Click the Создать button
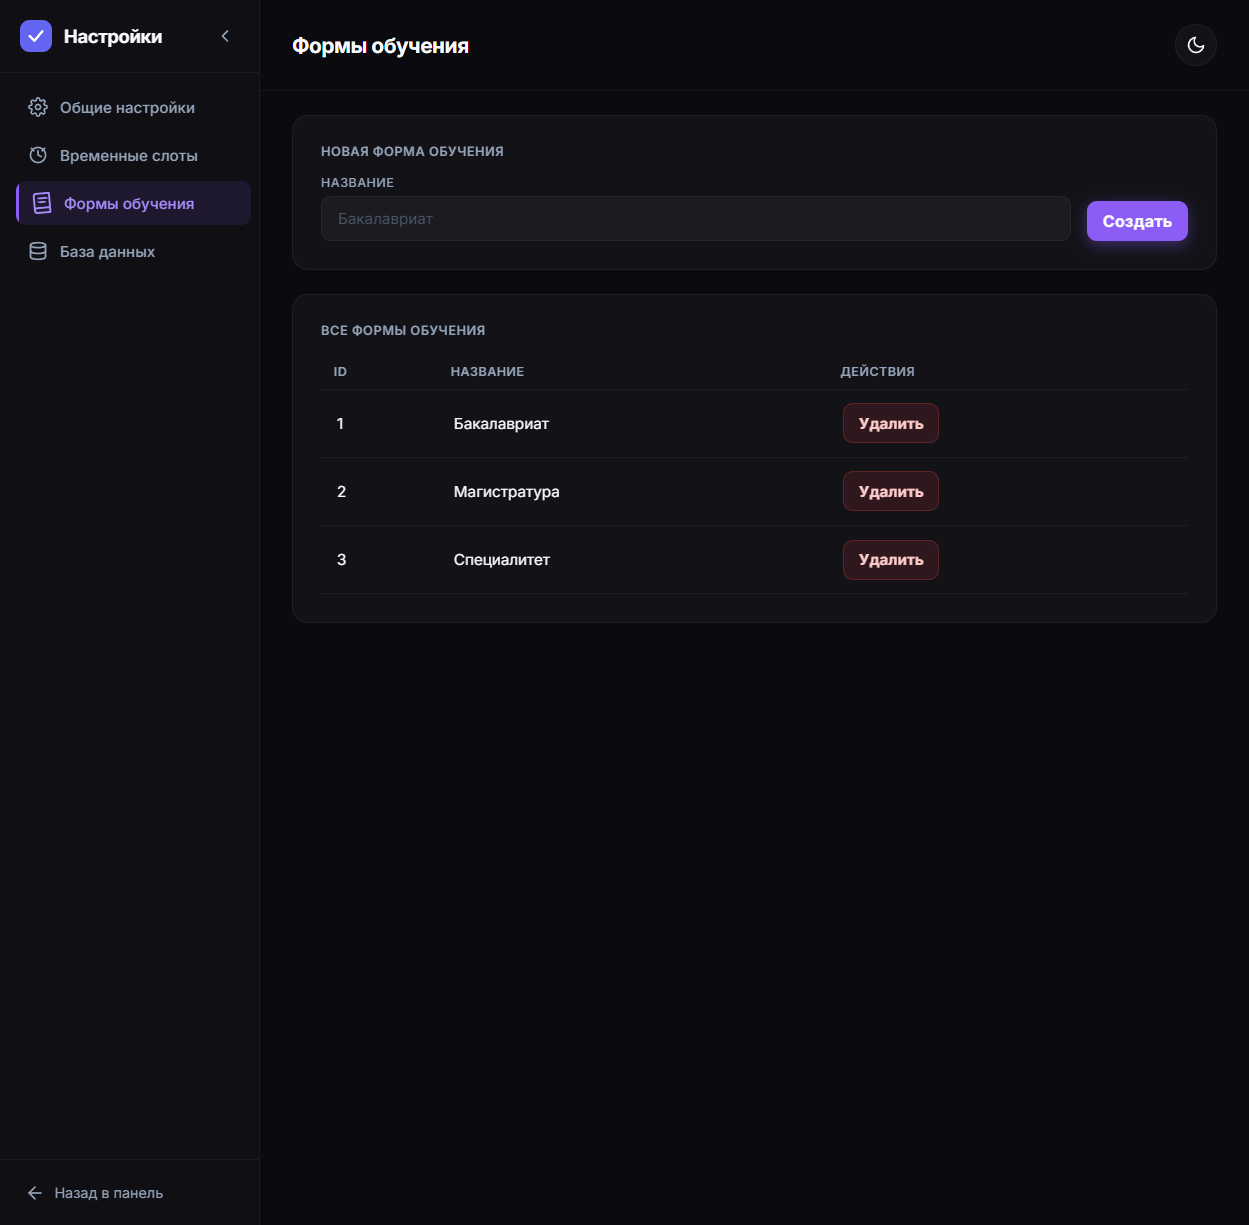Viewport: 1249px width, 1225px height. [1137, 221]
